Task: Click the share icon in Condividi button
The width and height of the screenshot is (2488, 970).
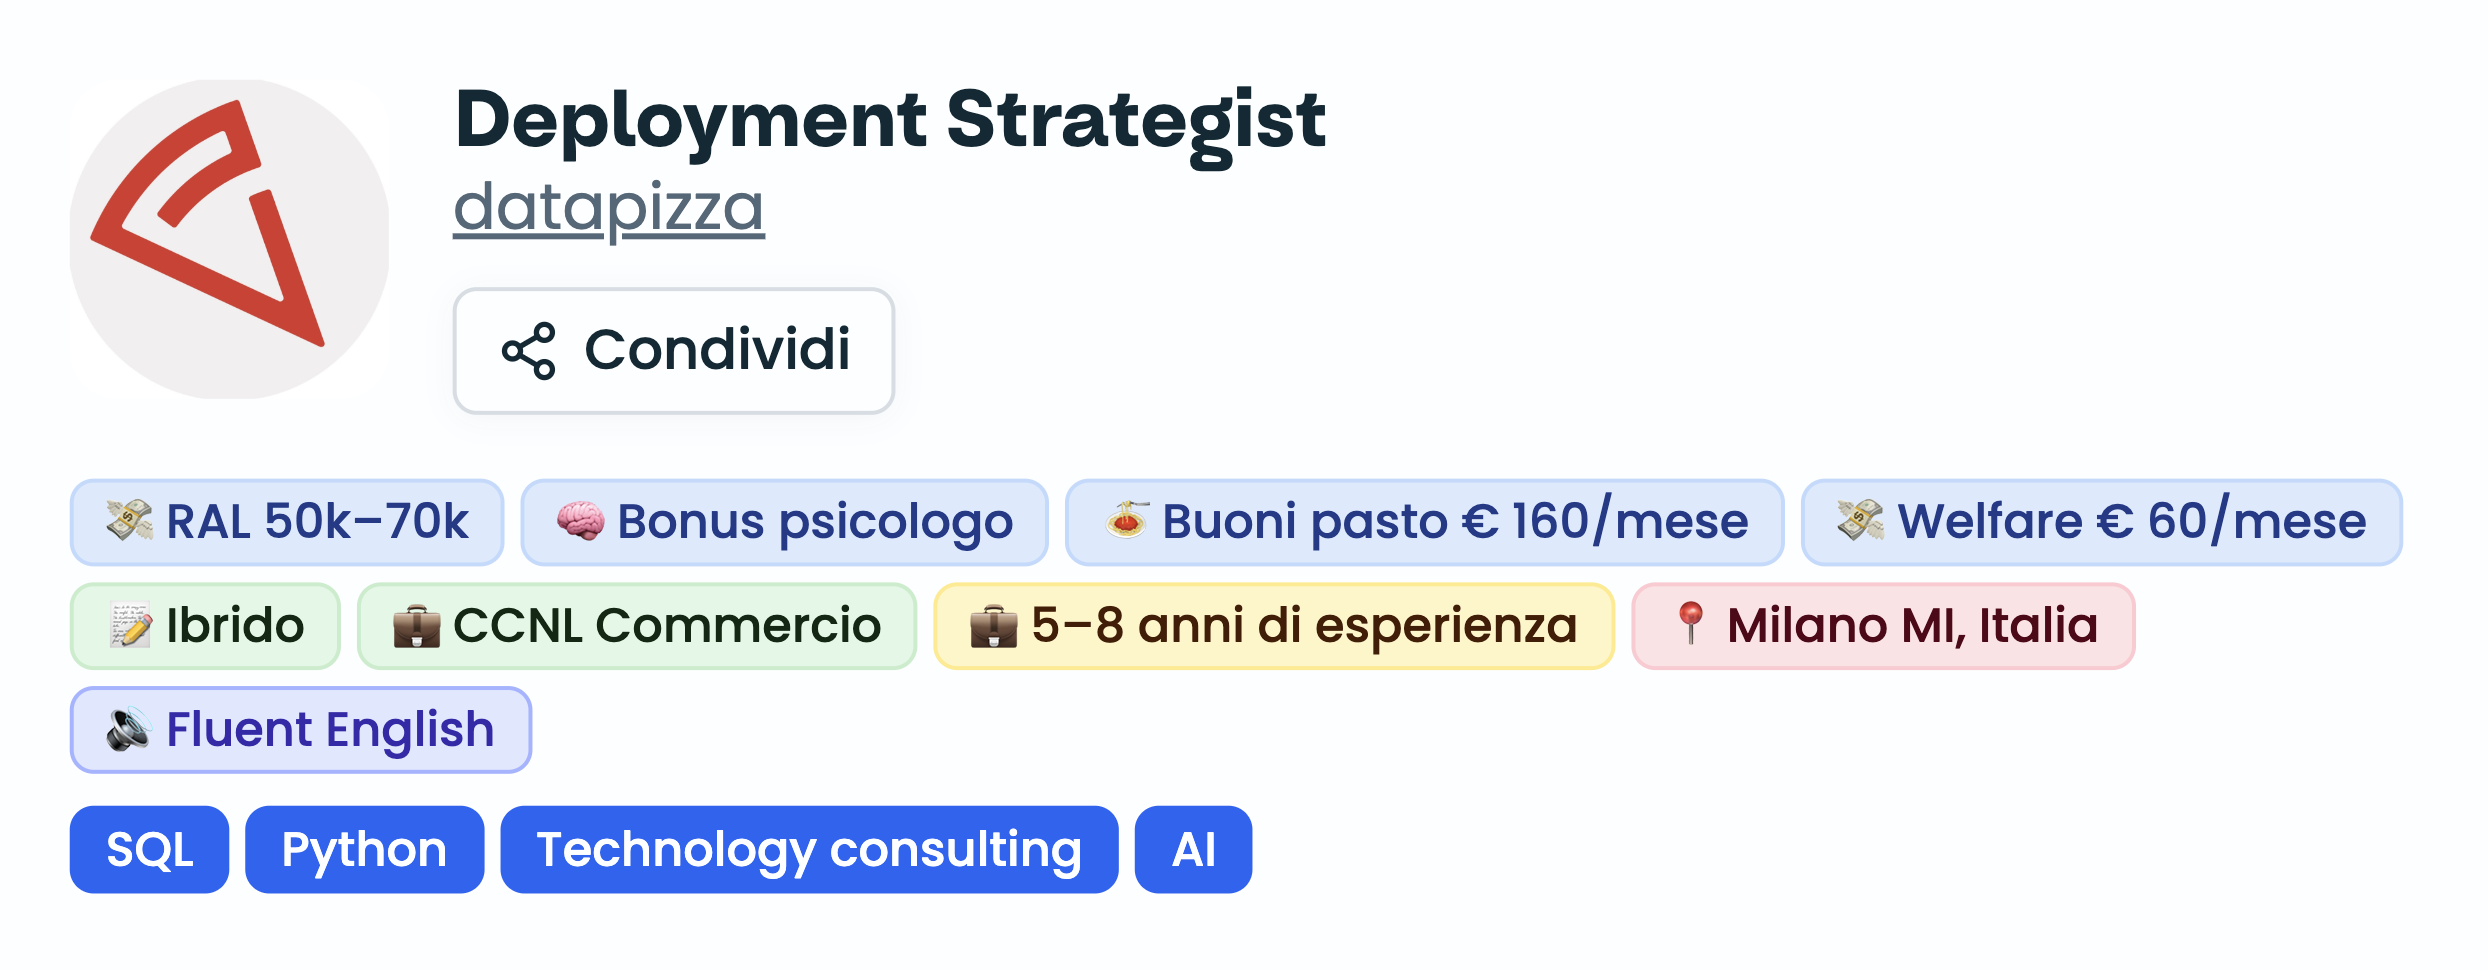Action: (528, 351)
